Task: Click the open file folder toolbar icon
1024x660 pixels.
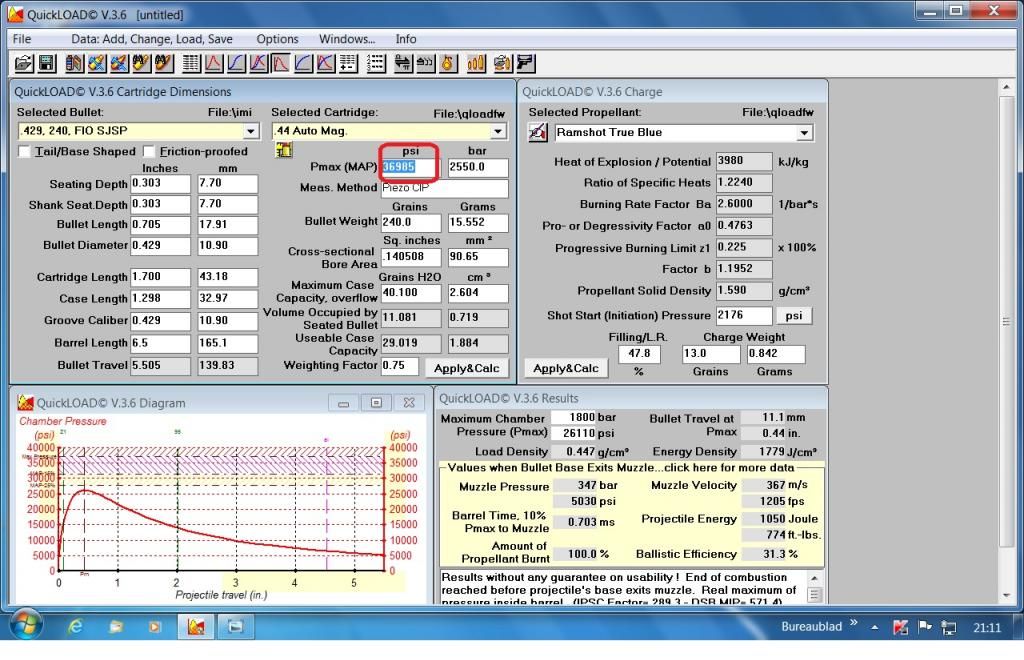Action: (x=24, y=63)
